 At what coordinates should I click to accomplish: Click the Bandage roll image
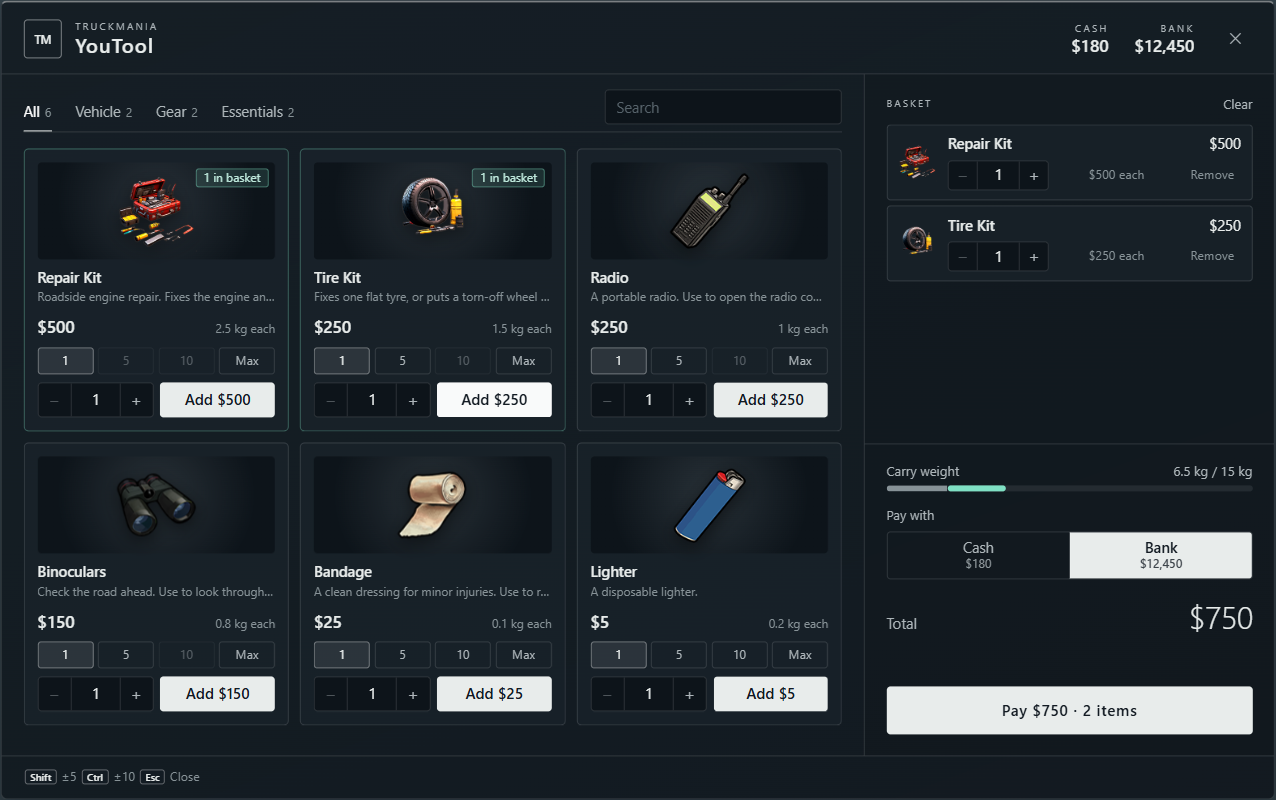pyautogui.click(x=432, y=505)
